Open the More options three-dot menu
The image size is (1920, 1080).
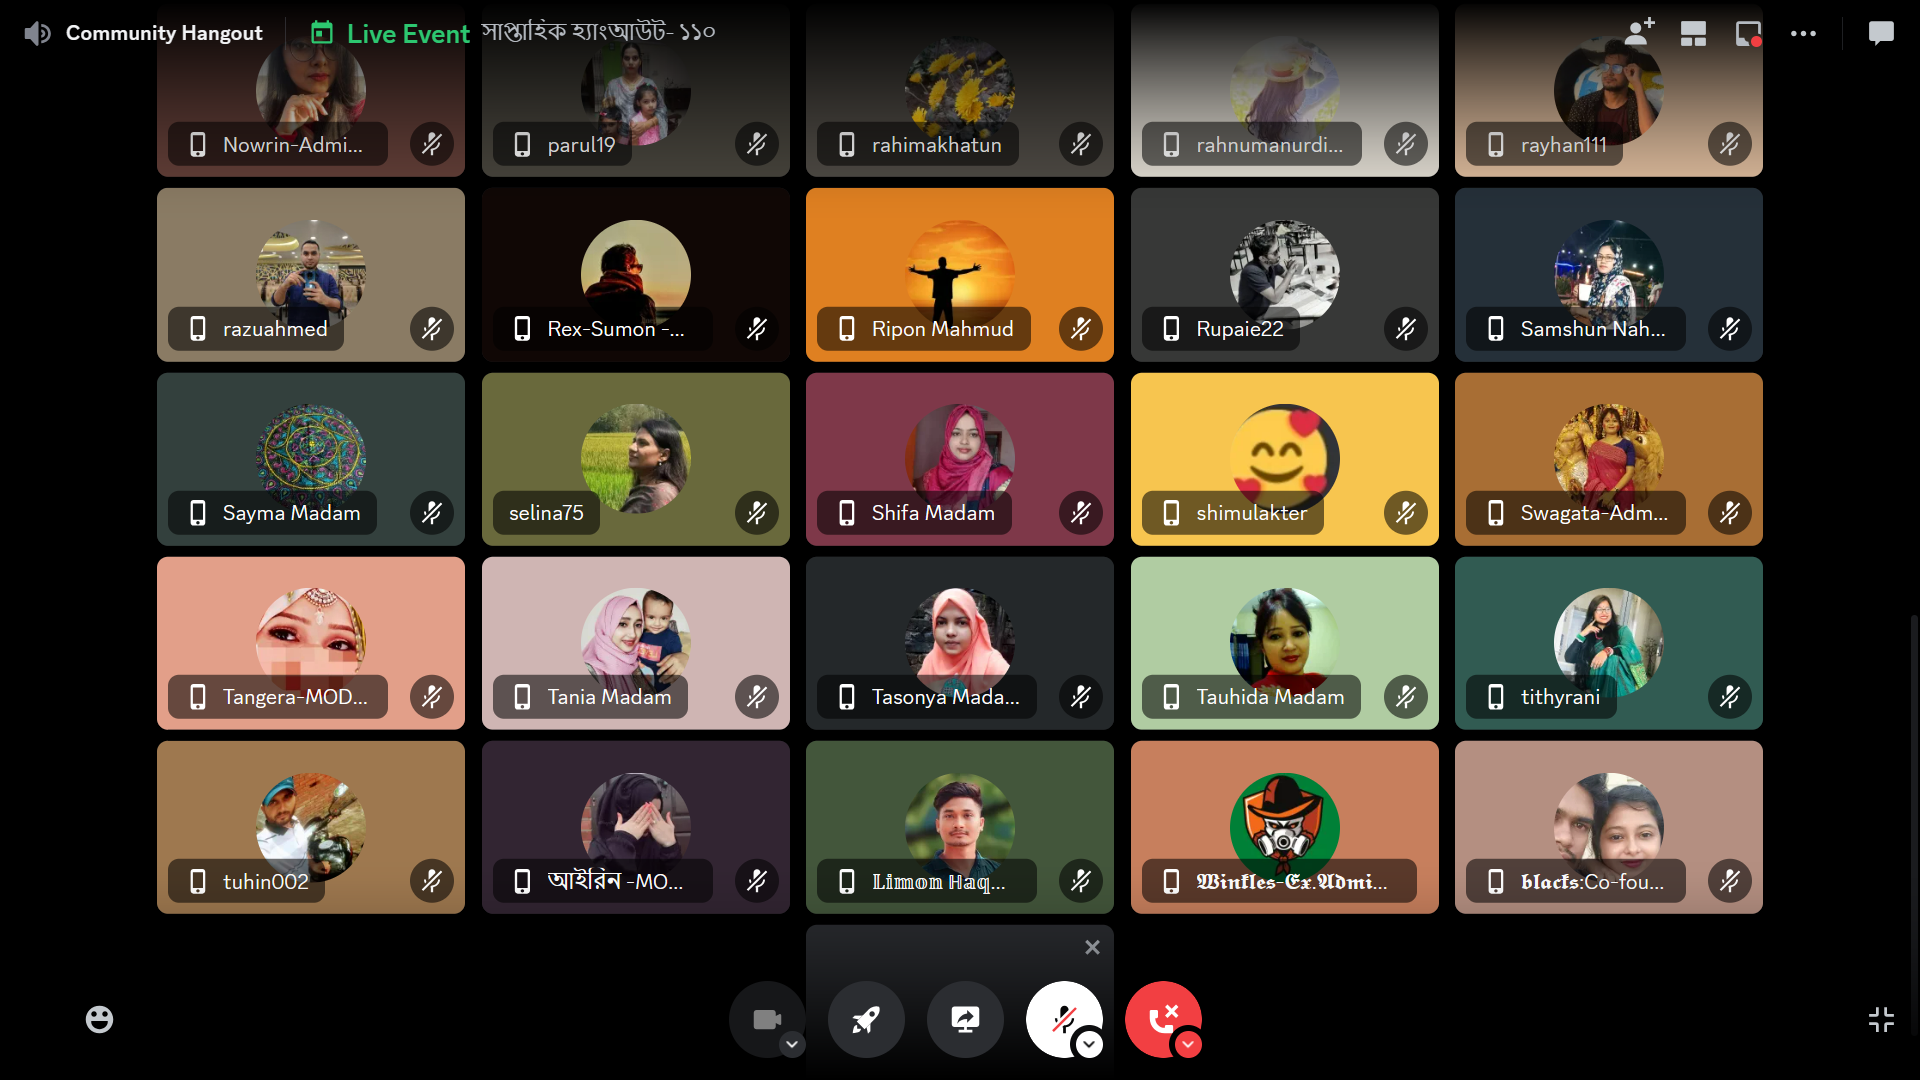pos(1803,33)
